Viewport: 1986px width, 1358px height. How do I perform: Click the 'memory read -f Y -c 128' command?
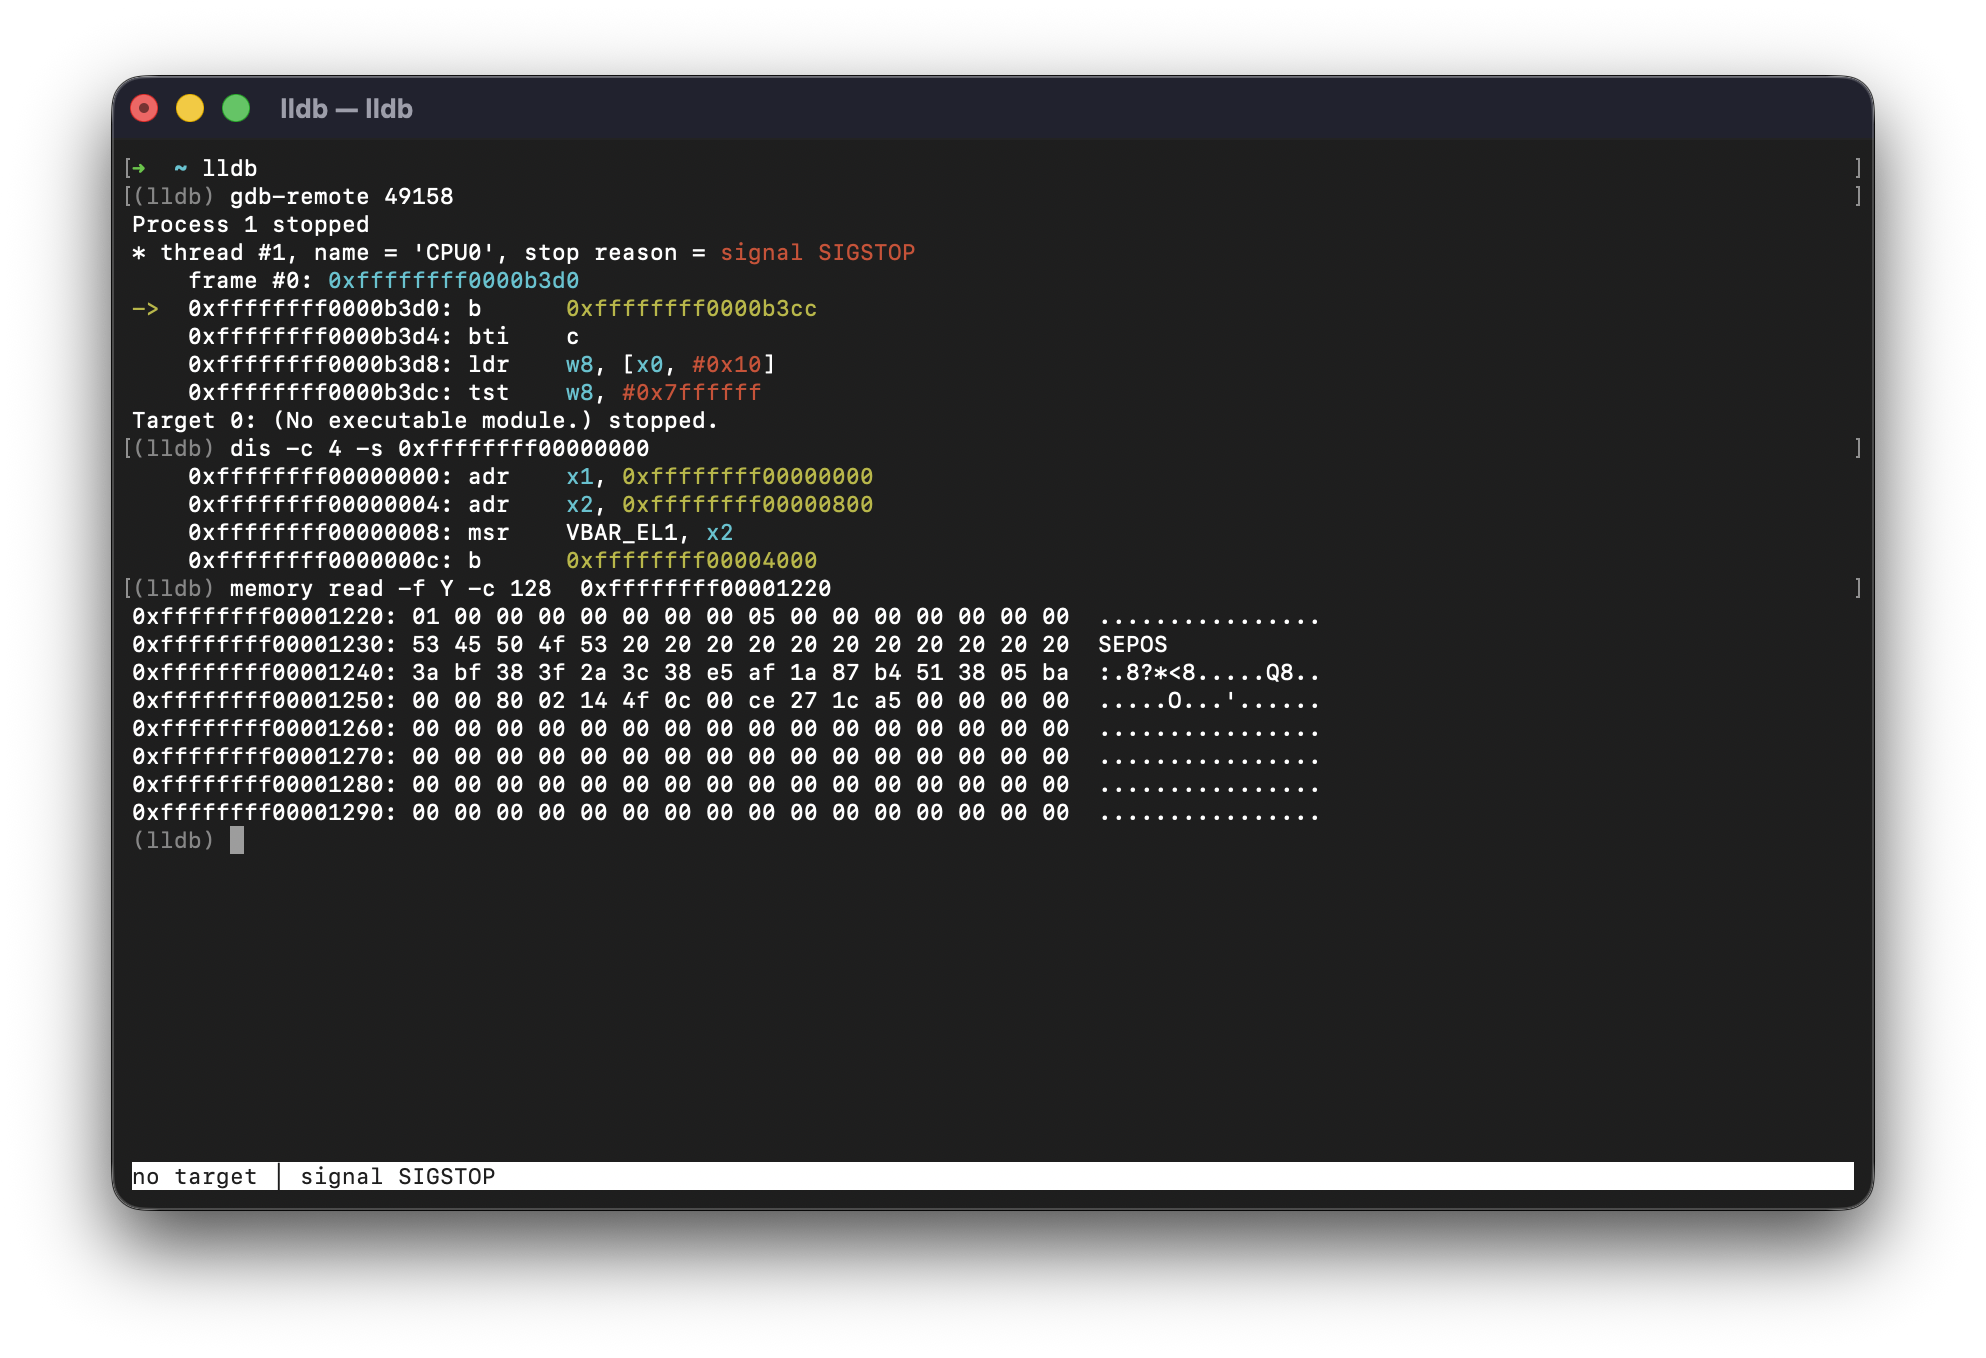pyautogui.click(x=390, y=589)
